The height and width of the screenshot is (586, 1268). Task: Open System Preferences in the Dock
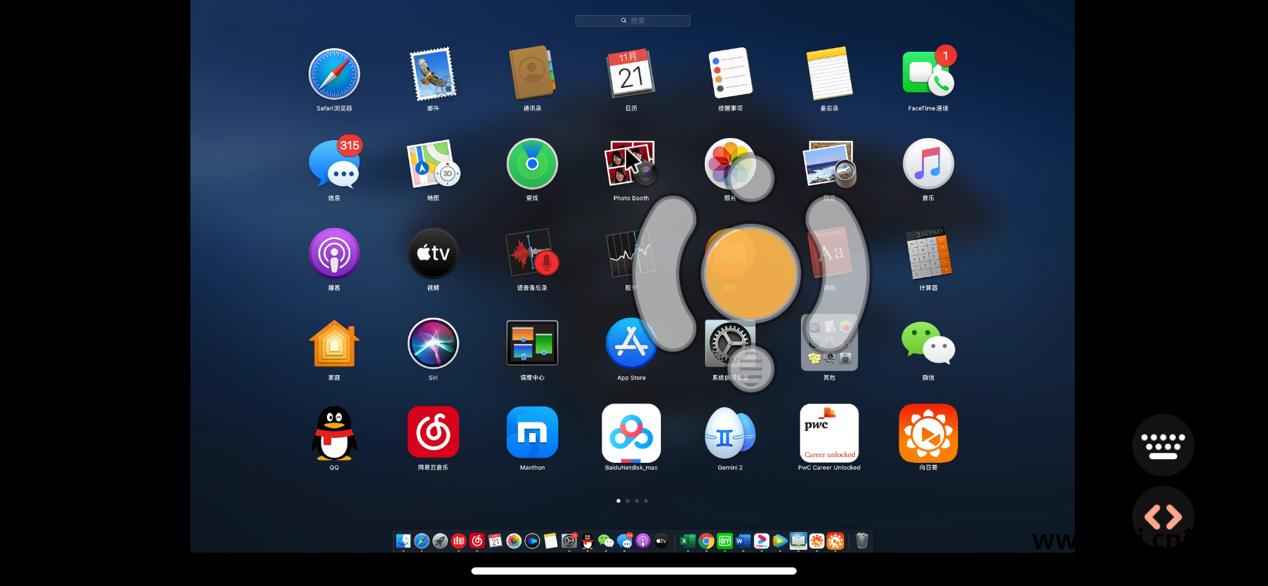(x=569, y=541)
